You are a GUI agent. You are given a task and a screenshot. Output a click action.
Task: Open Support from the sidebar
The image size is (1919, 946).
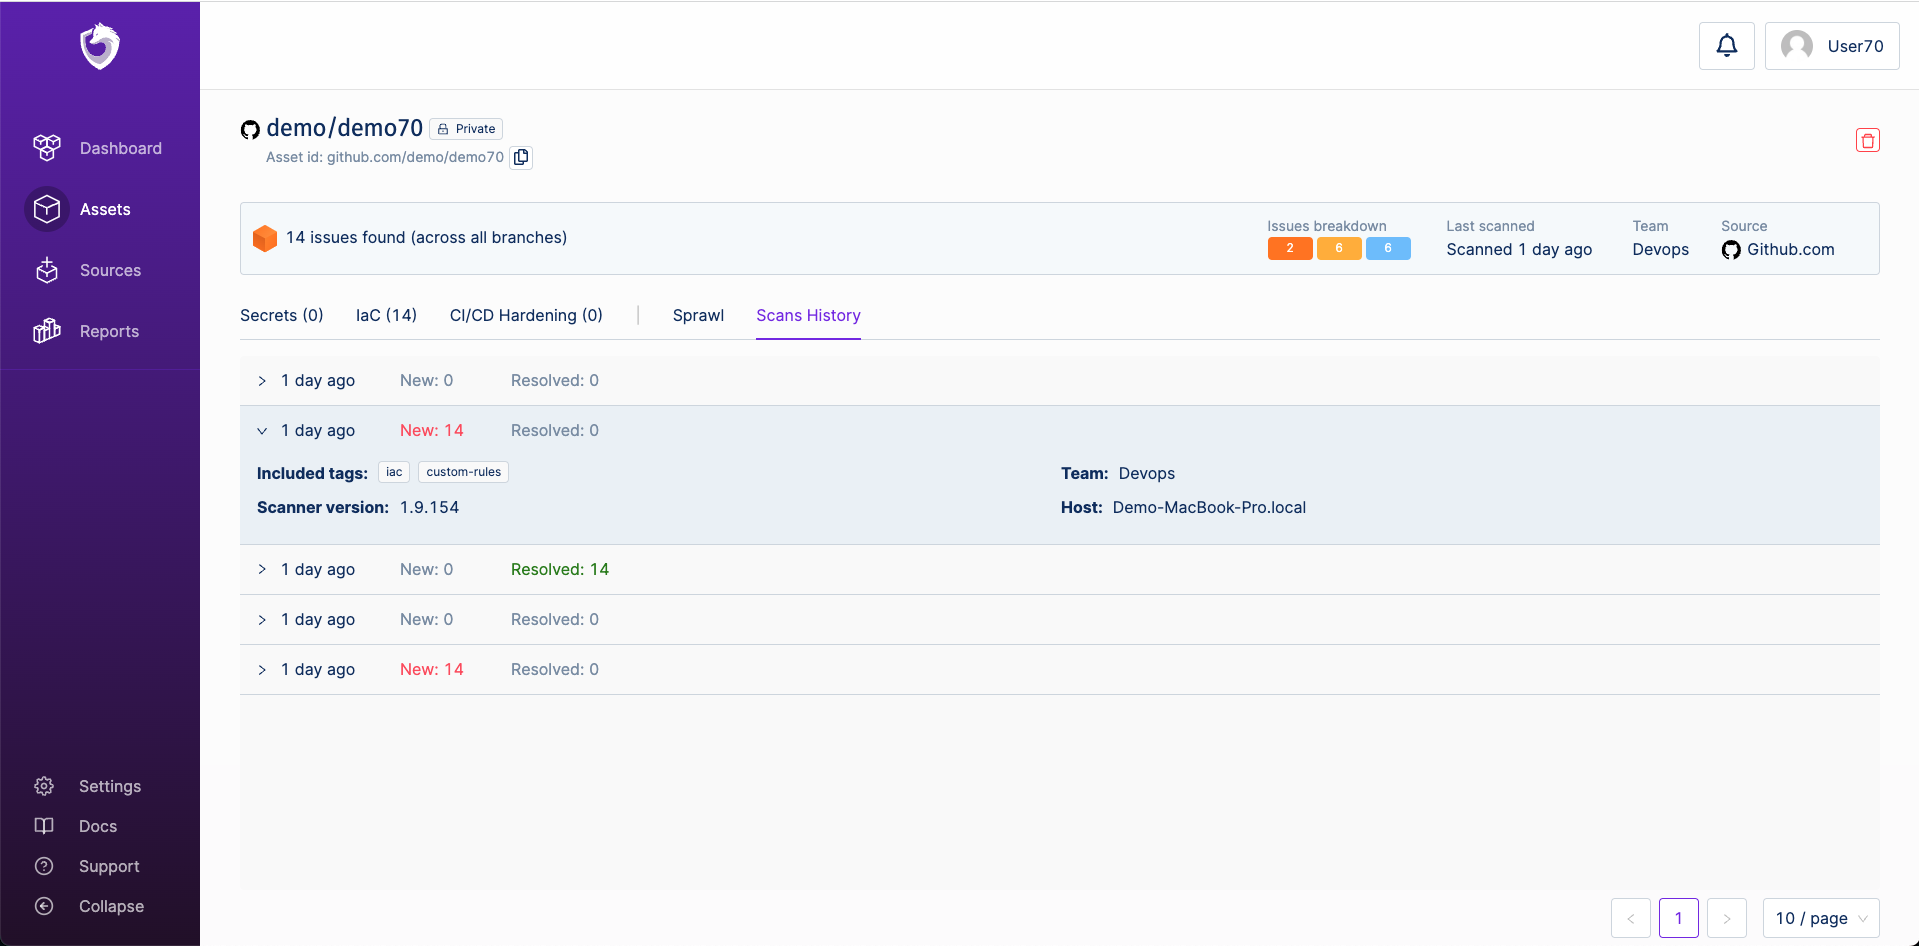pos(109,866)
